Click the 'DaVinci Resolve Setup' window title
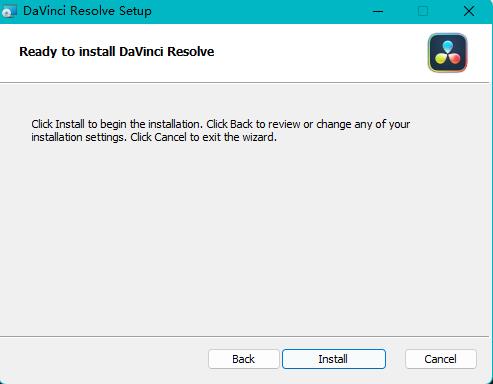The height and width of the screenshot is (384, 493). (x=87, y=11)
